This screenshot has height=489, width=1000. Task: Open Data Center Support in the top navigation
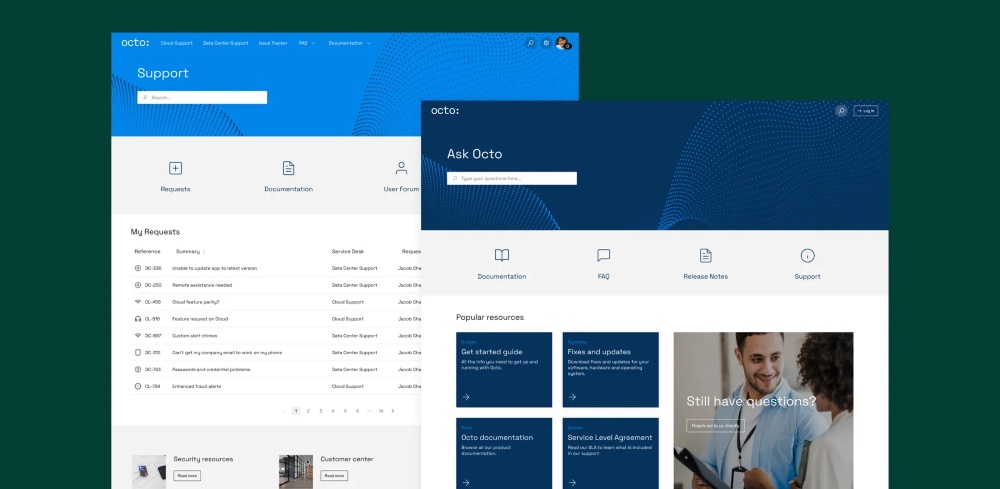226,43
